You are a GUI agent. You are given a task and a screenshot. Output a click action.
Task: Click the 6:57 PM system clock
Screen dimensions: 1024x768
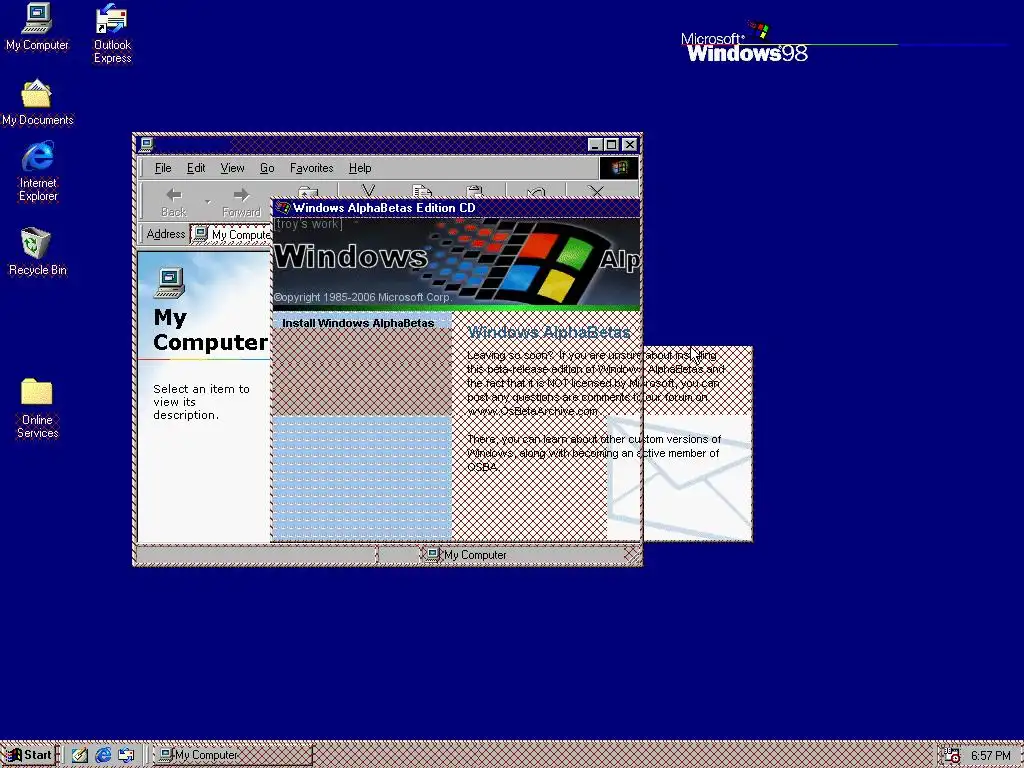coord(990,755)
